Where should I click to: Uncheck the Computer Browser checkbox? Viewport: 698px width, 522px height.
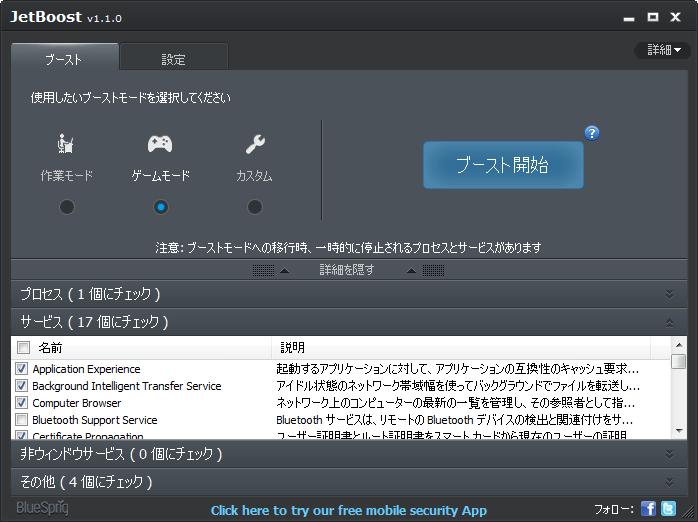21,402
